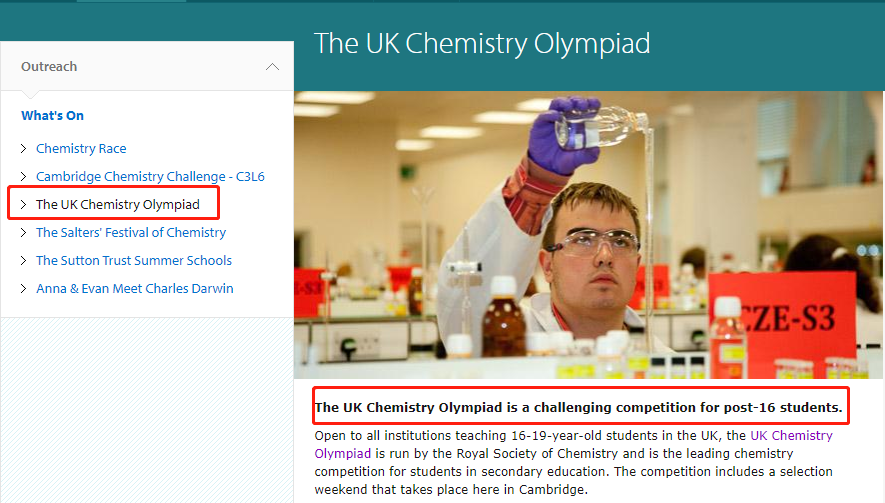The image size is (885, 503).
Task: Follow the purple UK Chemistry Olympiad paragraph link
Action: coord(790,436)
